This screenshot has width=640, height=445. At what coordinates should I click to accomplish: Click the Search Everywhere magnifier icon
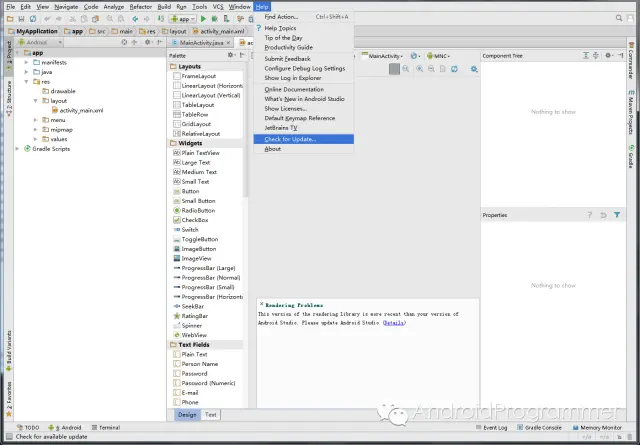tap(619, 18)
